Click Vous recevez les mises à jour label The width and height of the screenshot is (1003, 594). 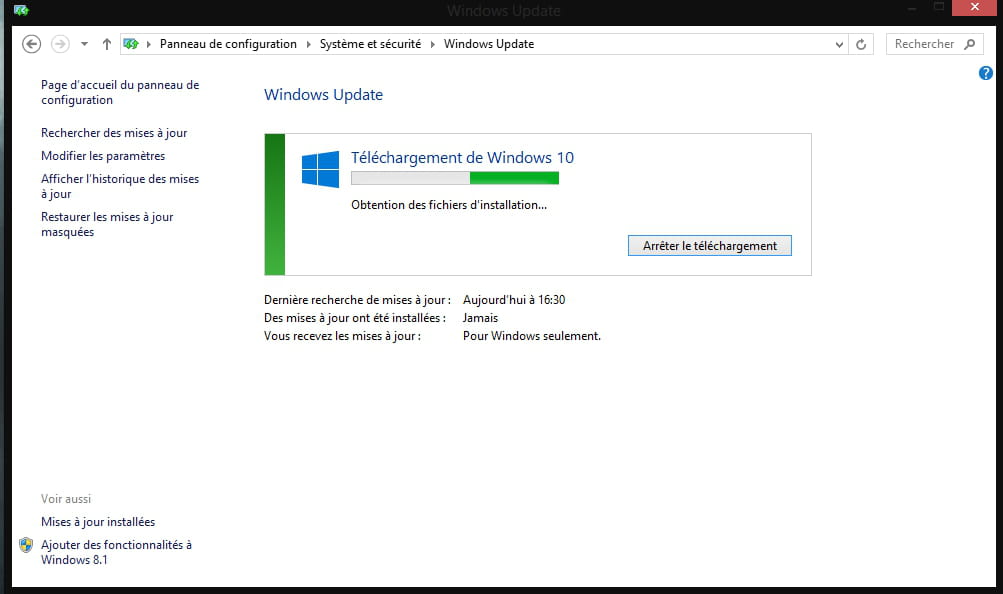click(342, 336)
